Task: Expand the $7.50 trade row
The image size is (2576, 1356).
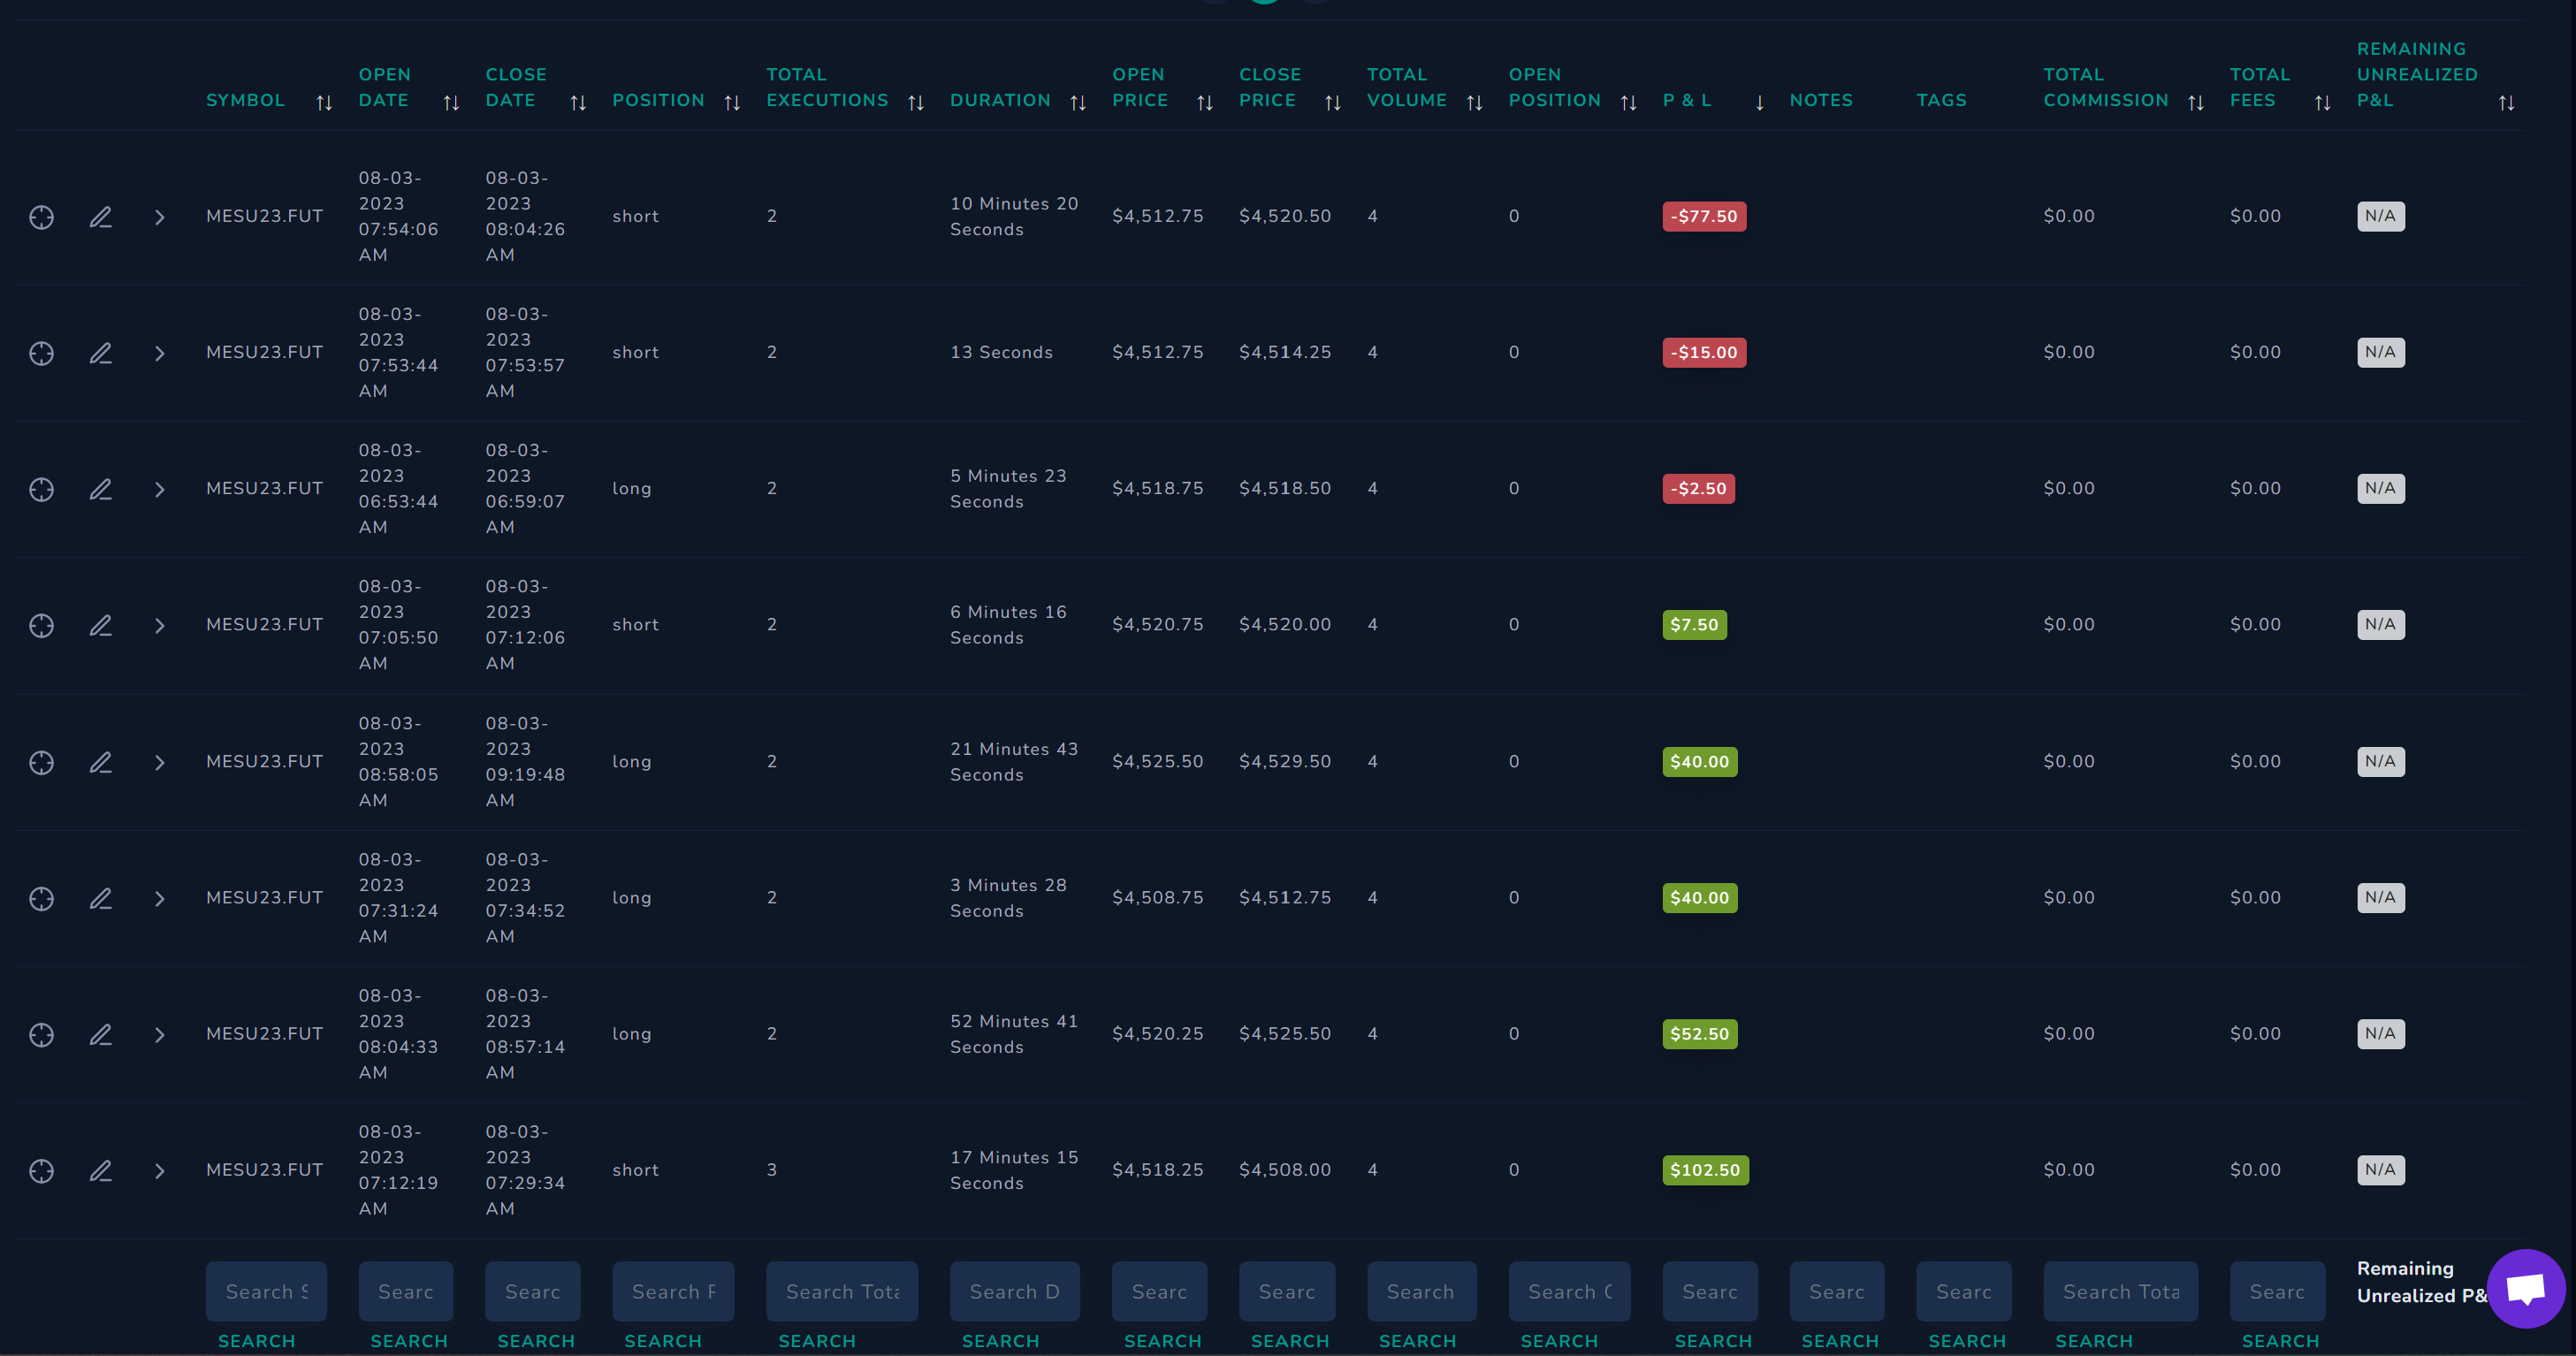Action: pyautogui.click(x=160, y=625)
